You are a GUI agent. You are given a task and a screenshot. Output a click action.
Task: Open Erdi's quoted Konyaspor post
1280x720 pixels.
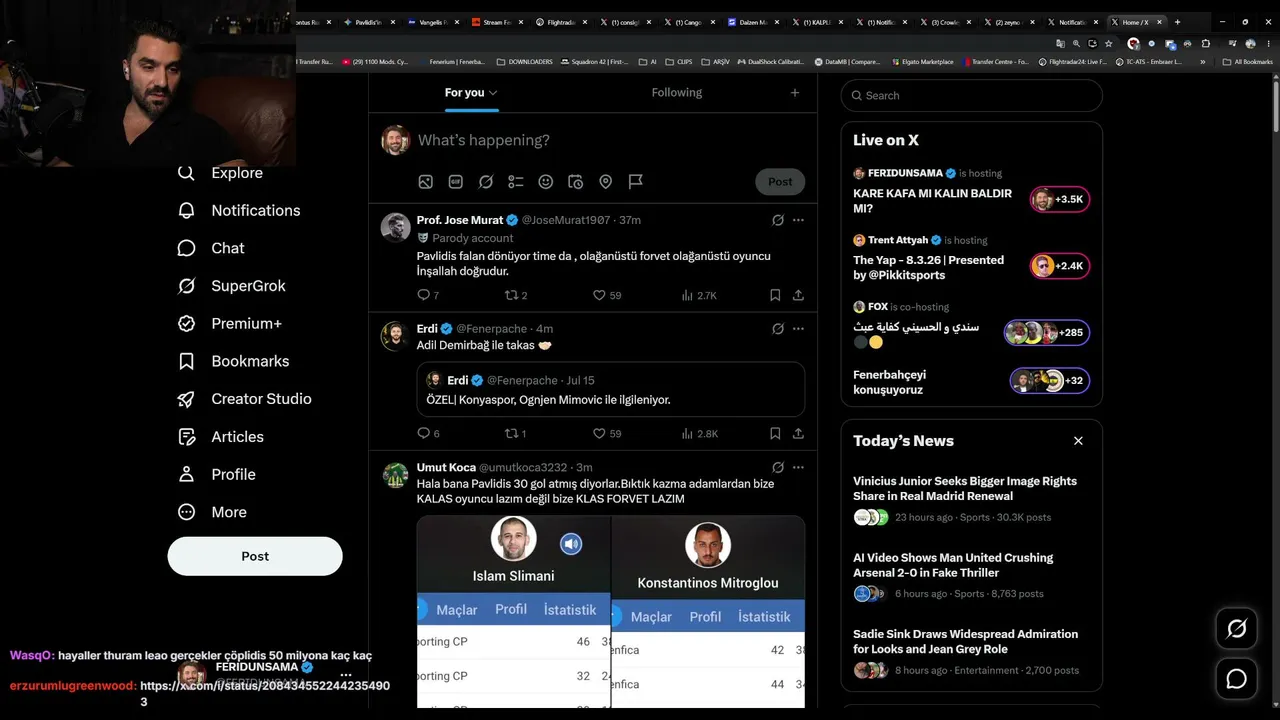coord(611,389)
